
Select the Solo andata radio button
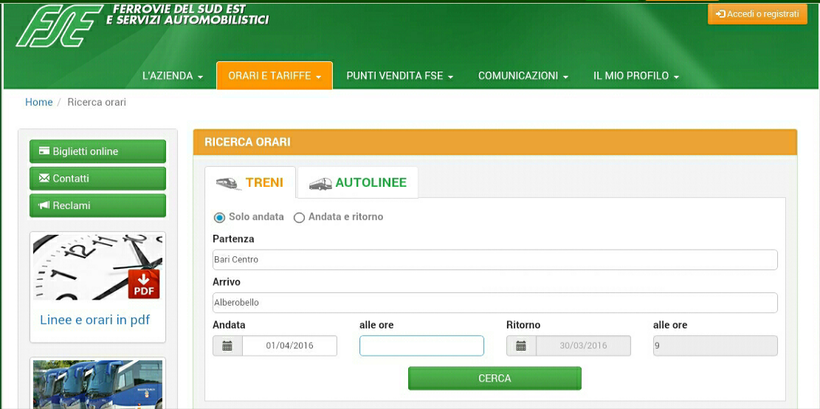[x=220, y=217]
